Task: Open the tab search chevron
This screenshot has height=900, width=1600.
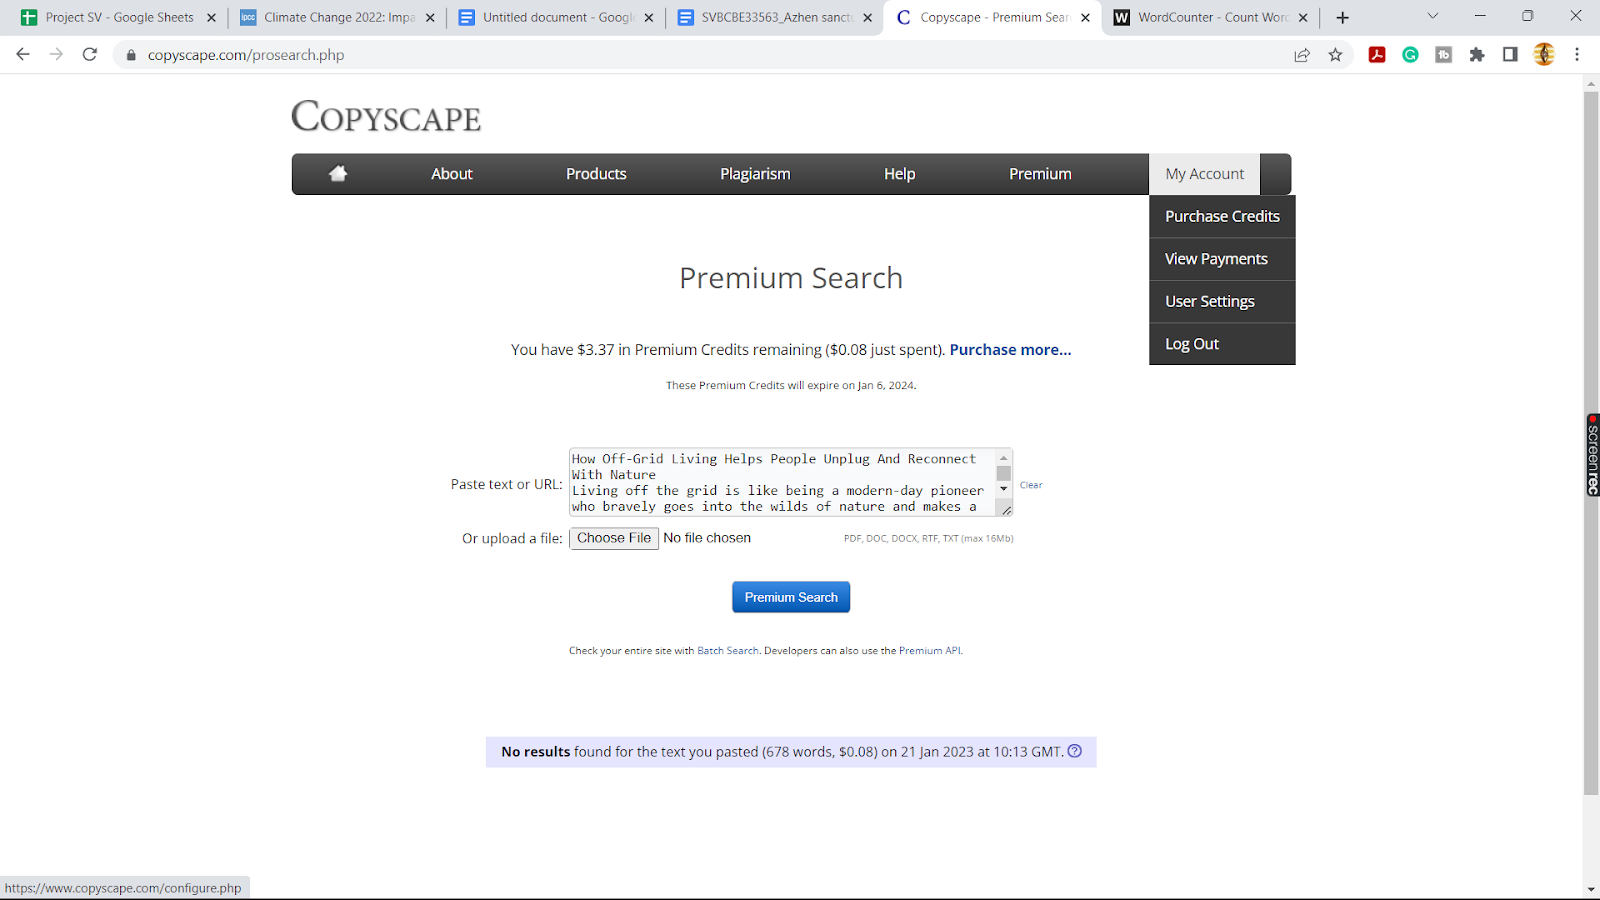Action: (1432, 16)
